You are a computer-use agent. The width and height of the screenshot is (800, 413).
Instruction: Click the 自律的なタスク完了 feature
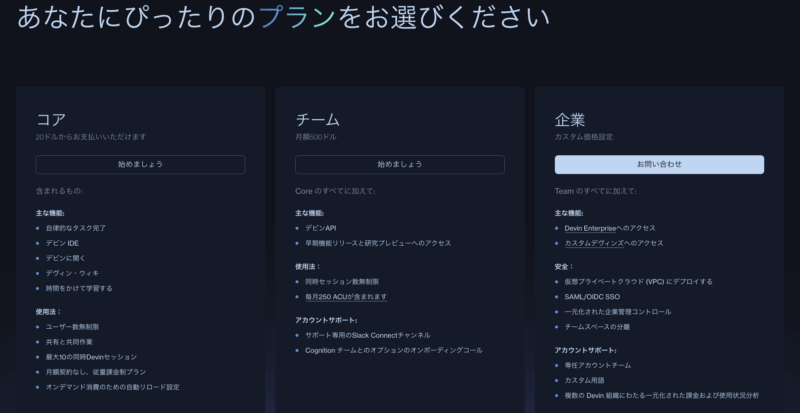[x=76, y=228]
